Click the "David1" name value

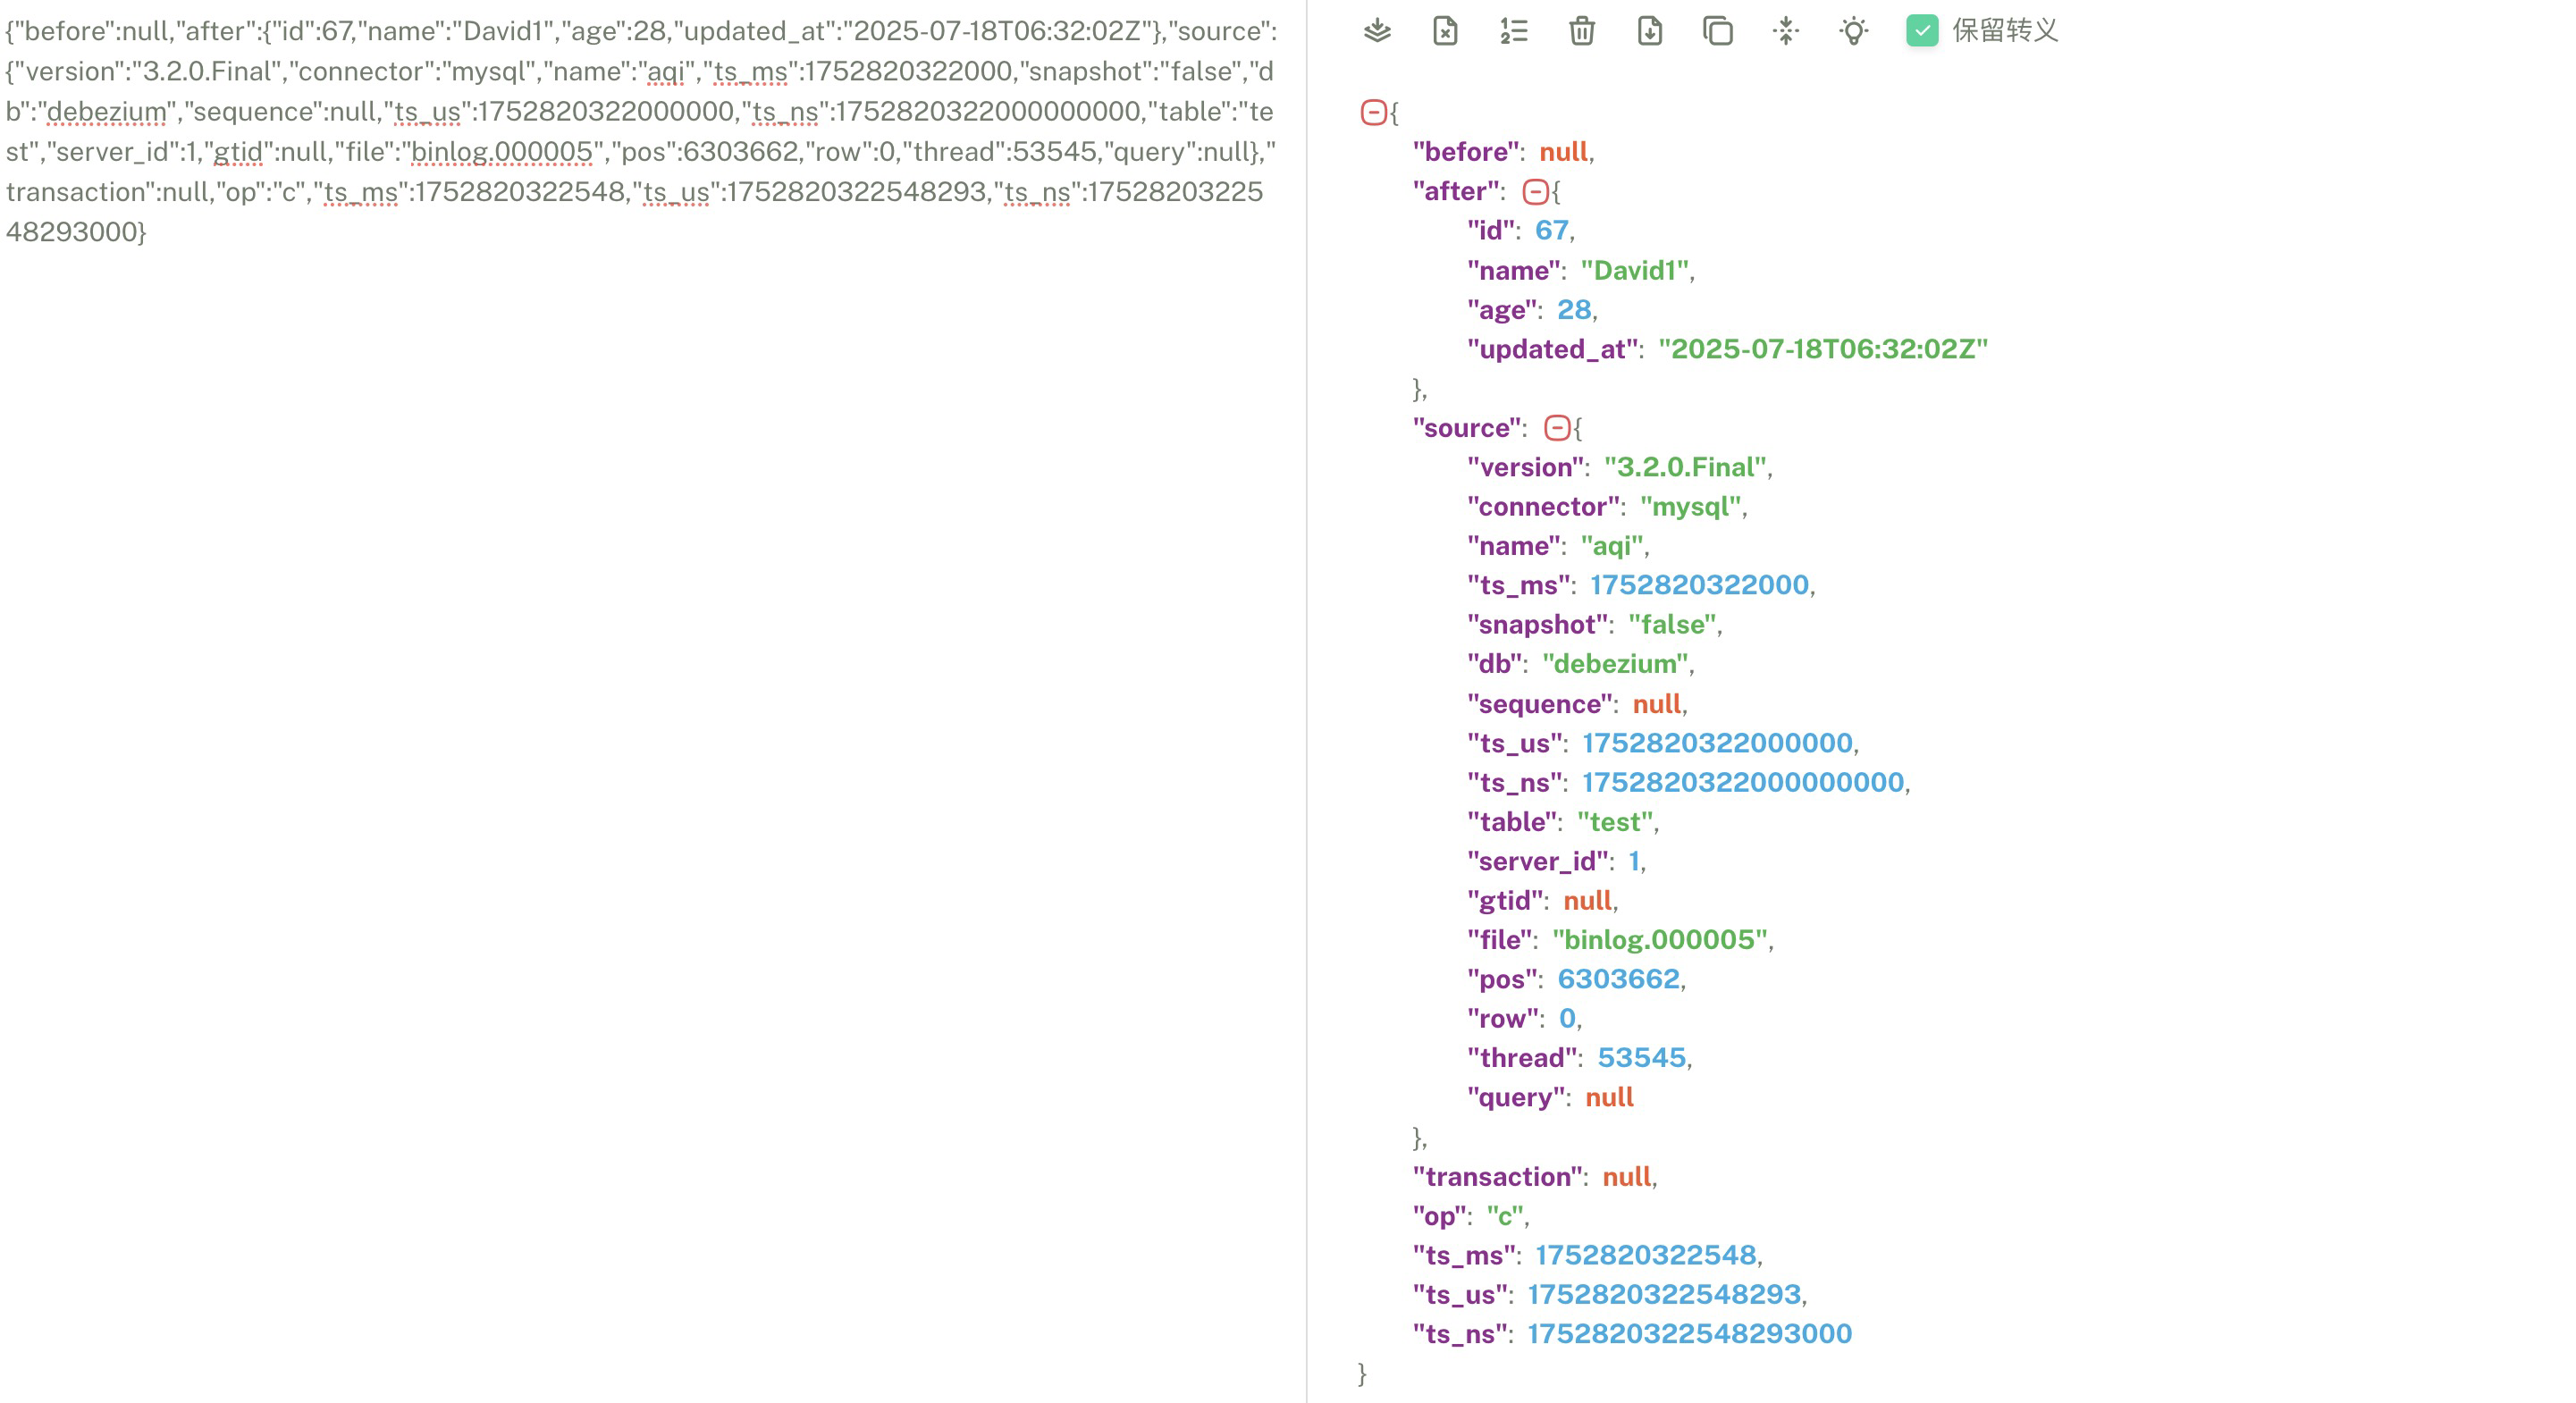coord(1635,270)
